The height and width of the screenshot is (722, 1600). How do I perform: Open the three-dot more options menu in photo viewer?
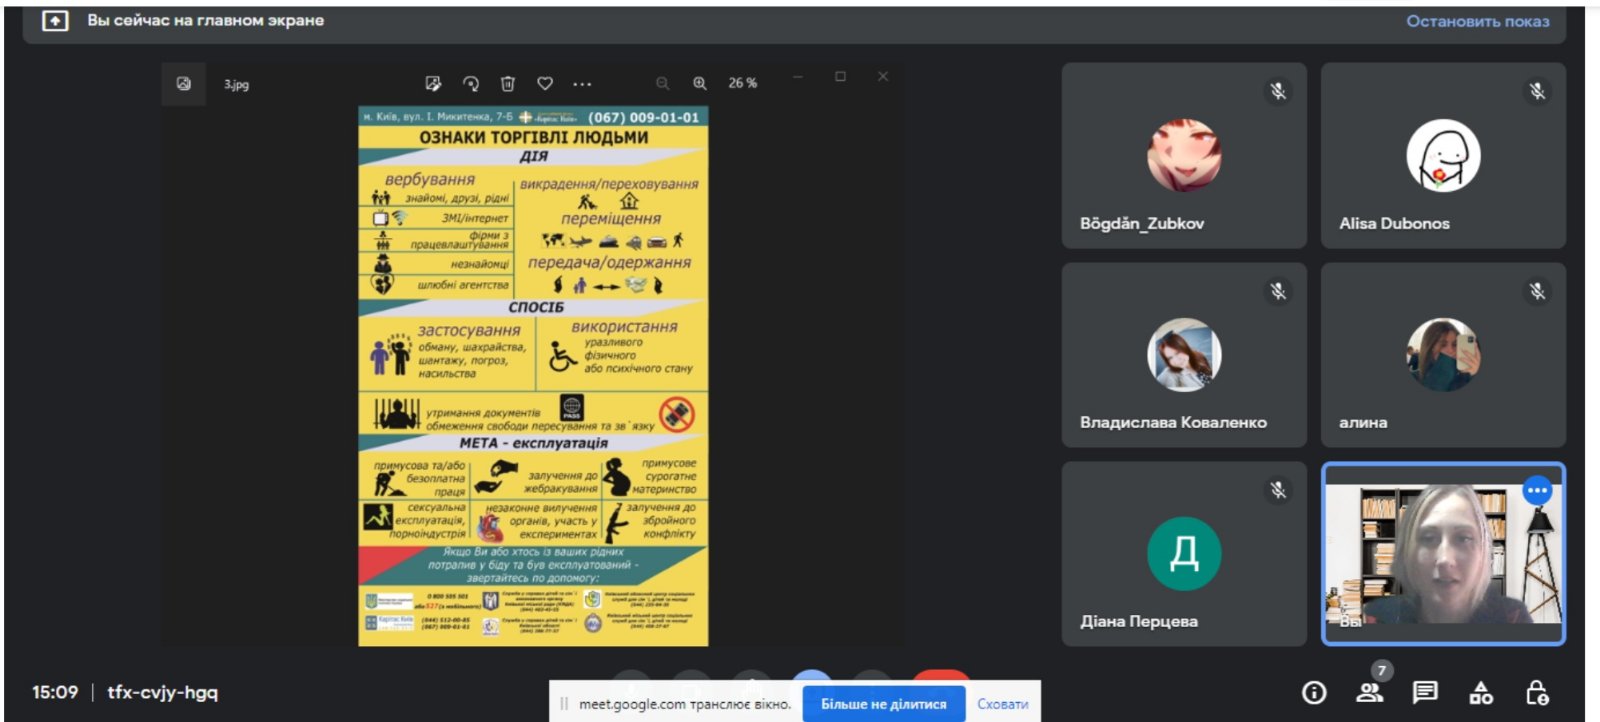(x=582, y=84)
